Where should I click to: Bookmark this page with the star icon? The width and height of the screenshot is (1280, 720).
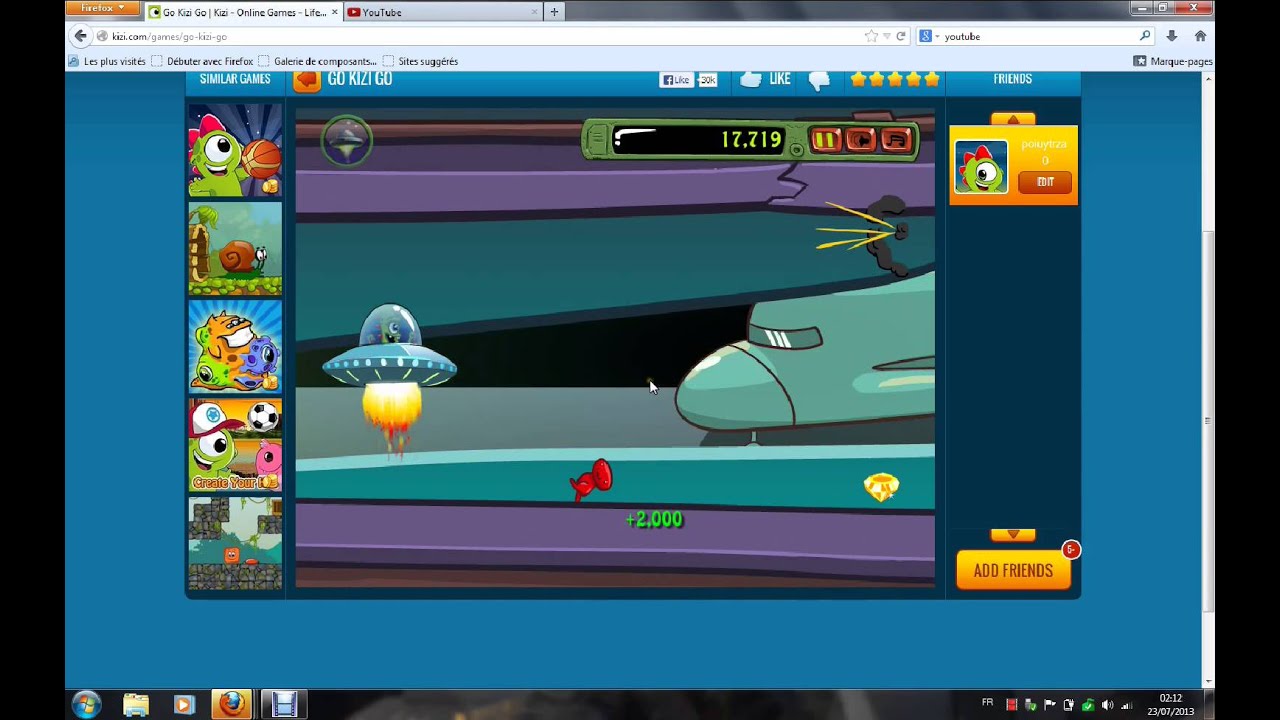coord(871,36)
